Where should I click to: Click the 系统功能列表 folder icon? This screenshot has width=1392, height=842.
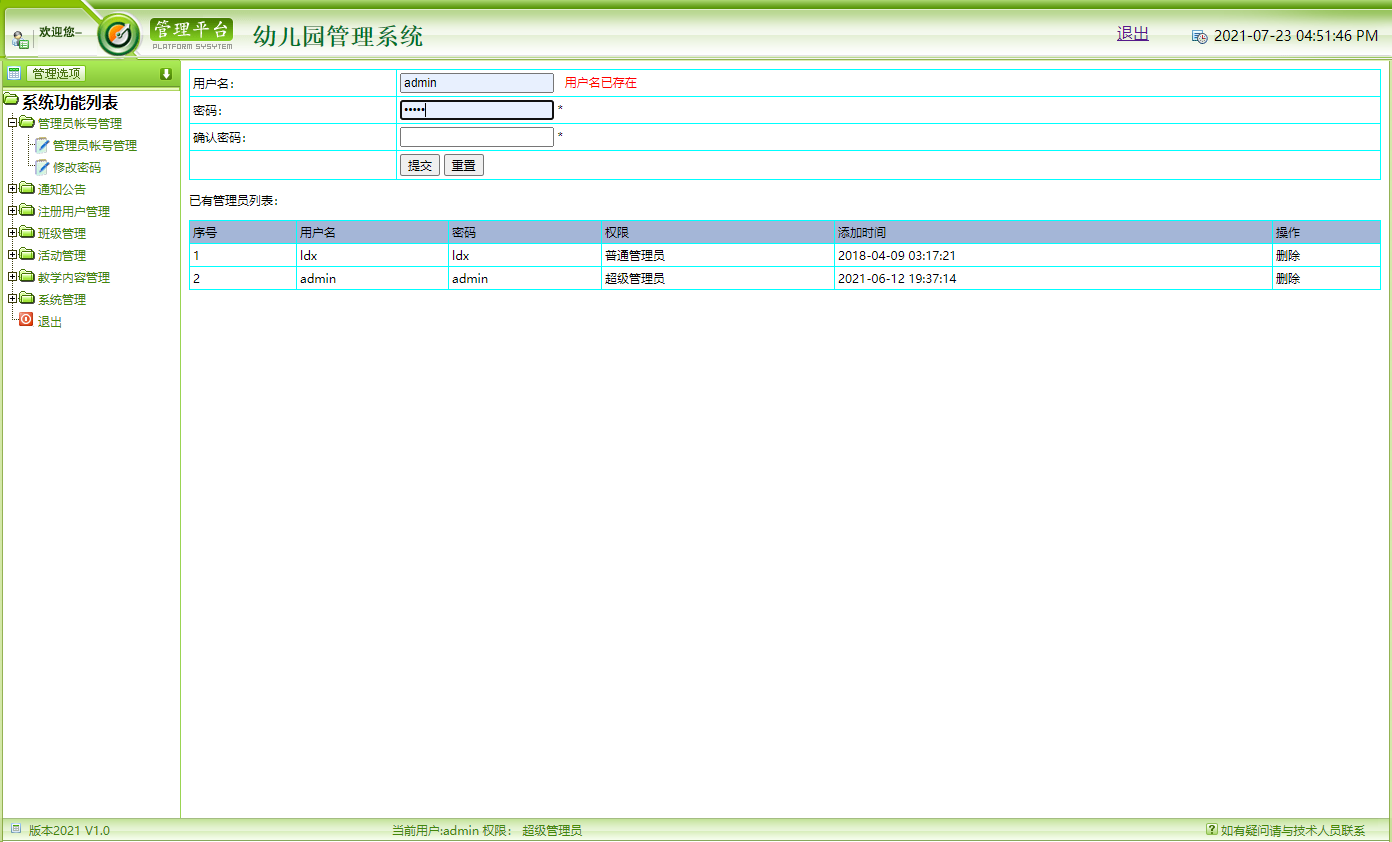tap(10, 99)
